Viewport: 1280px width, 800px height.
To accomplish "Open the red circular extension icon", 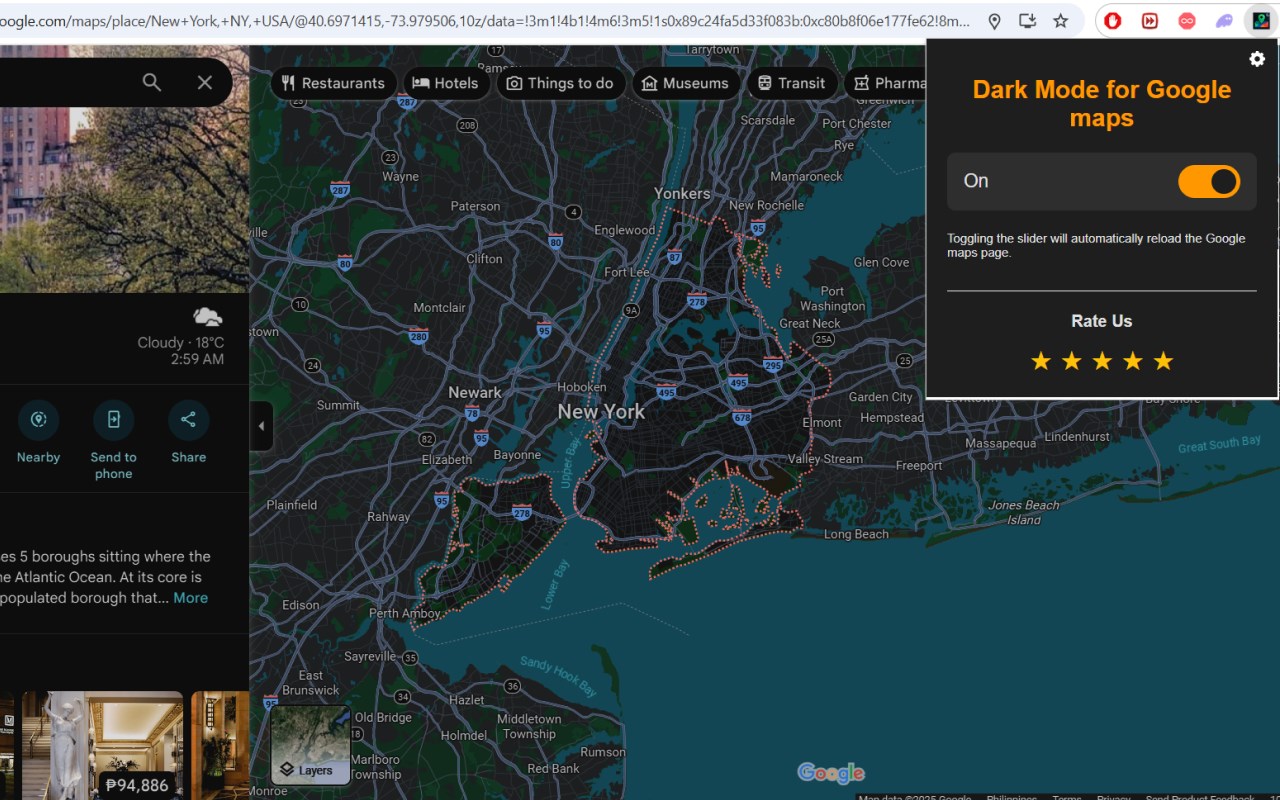I will 1113,21.
